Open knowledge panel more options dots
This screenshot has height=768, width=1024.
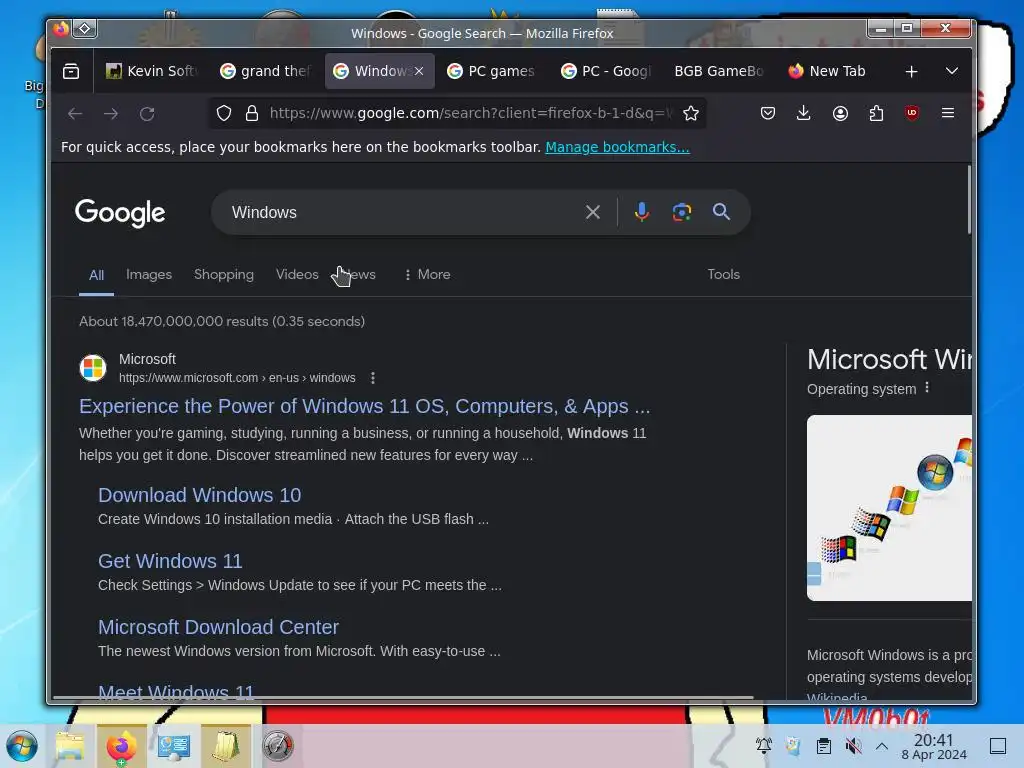click(x=927, y=388)
